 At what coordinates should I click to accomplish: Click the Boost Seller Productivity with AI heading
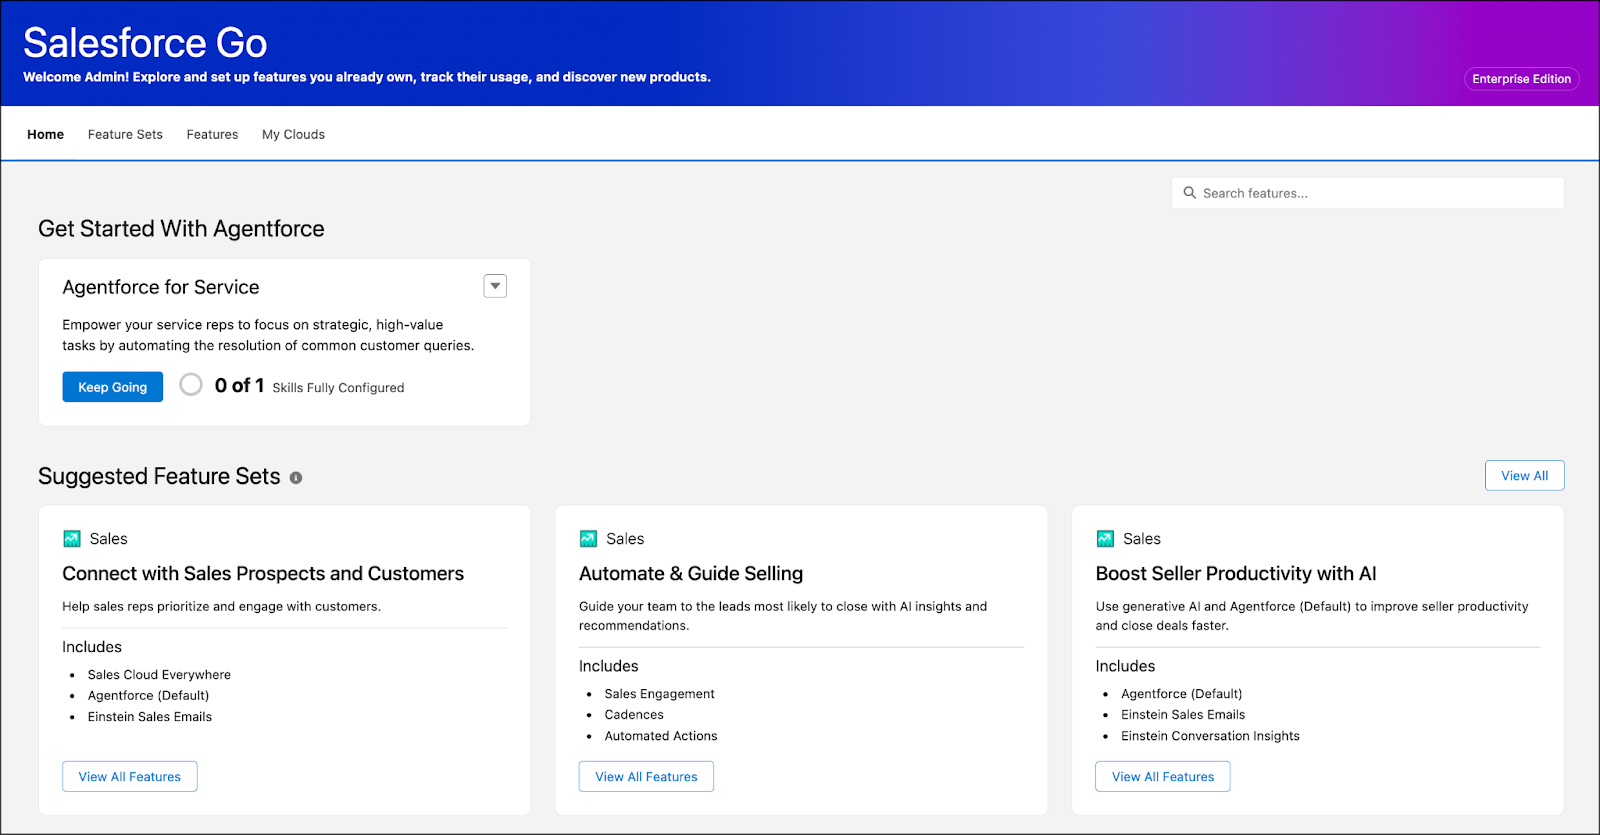(x=1236, y=573)
